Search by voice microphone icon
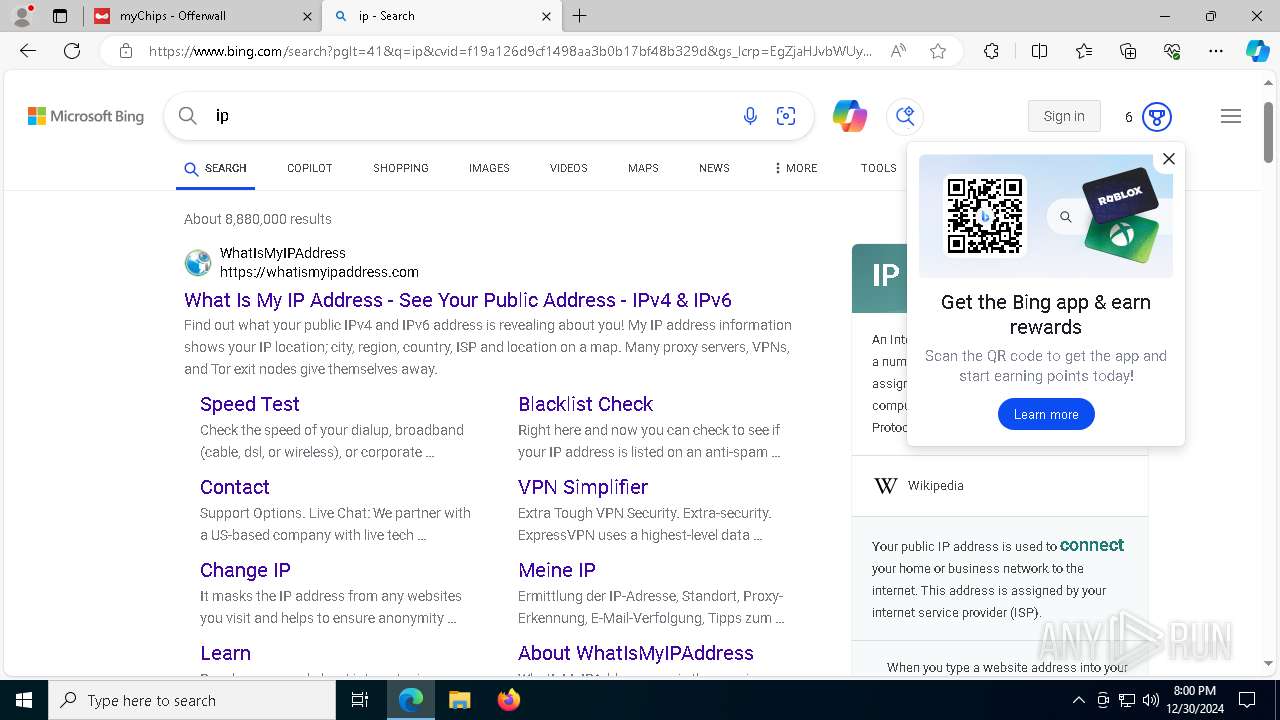Viewport: 1280px width, 720px height. (750, 116)
